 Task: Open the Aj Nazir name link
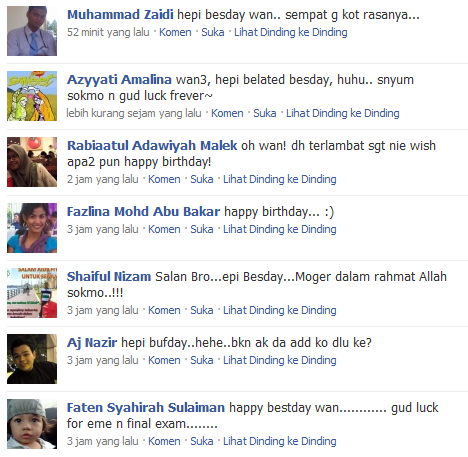click(x=92, y=343)
